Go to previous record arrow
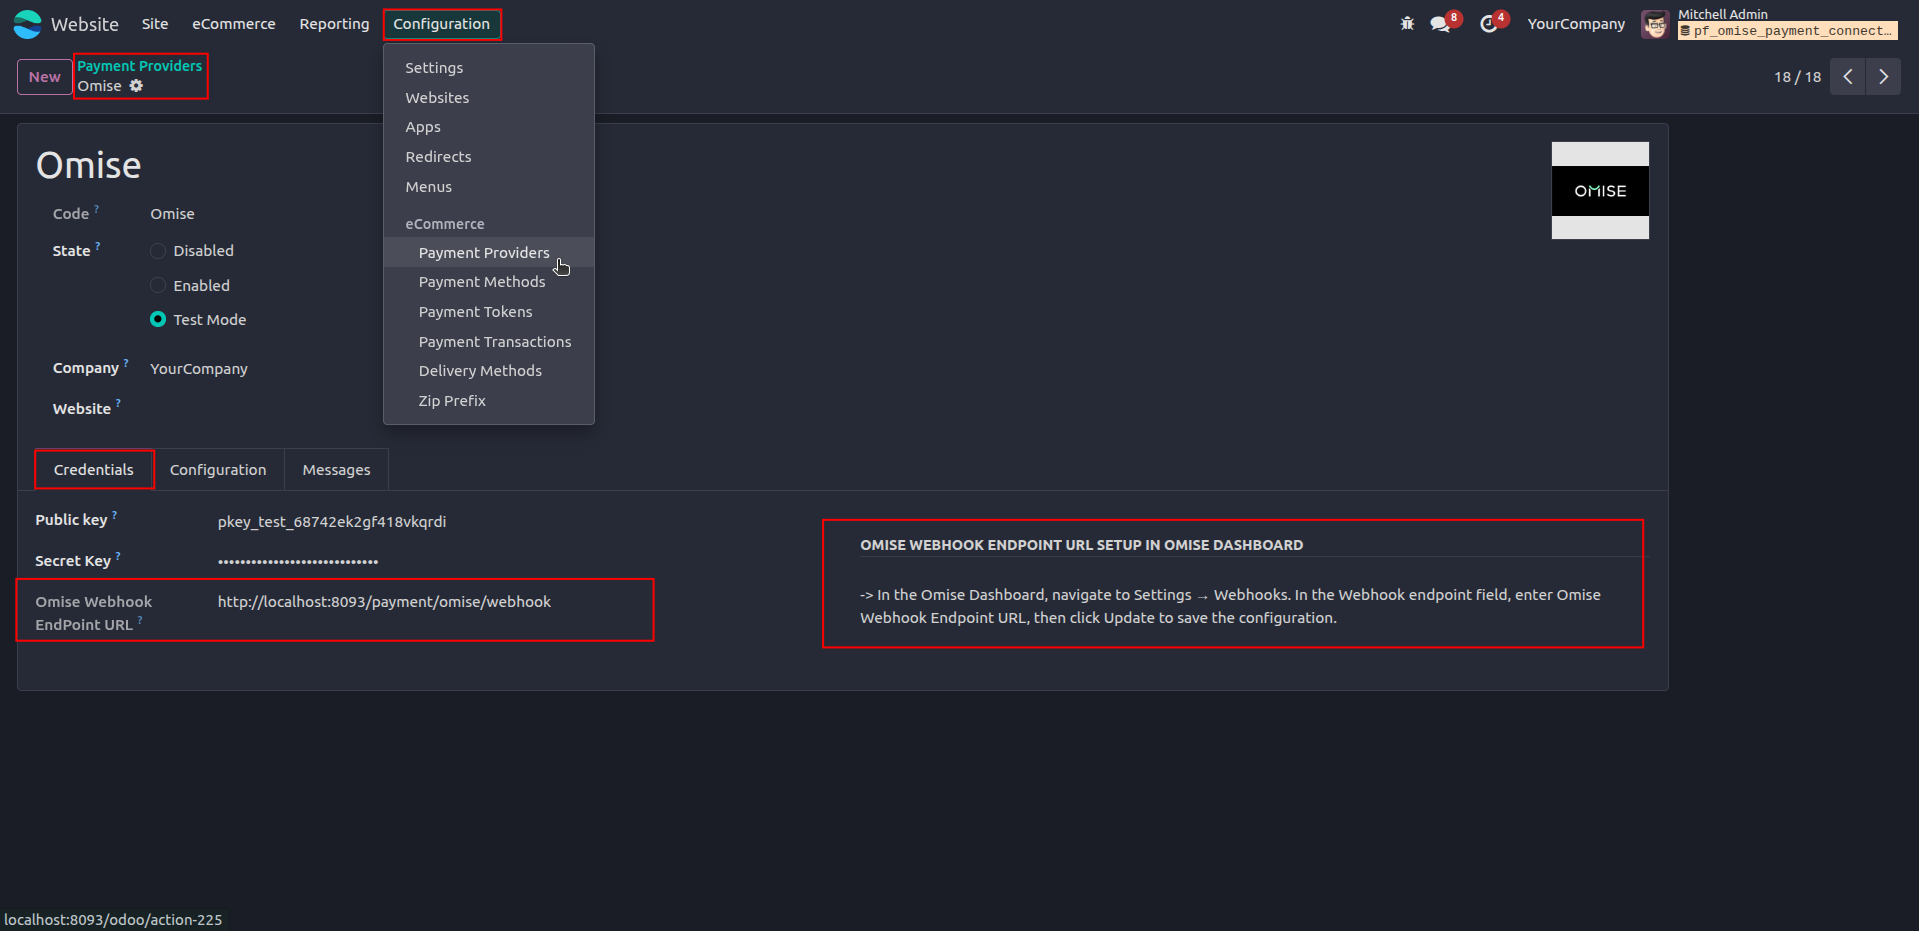The width and height of the screenshot is (1919, 931). tap(1848, 77)
